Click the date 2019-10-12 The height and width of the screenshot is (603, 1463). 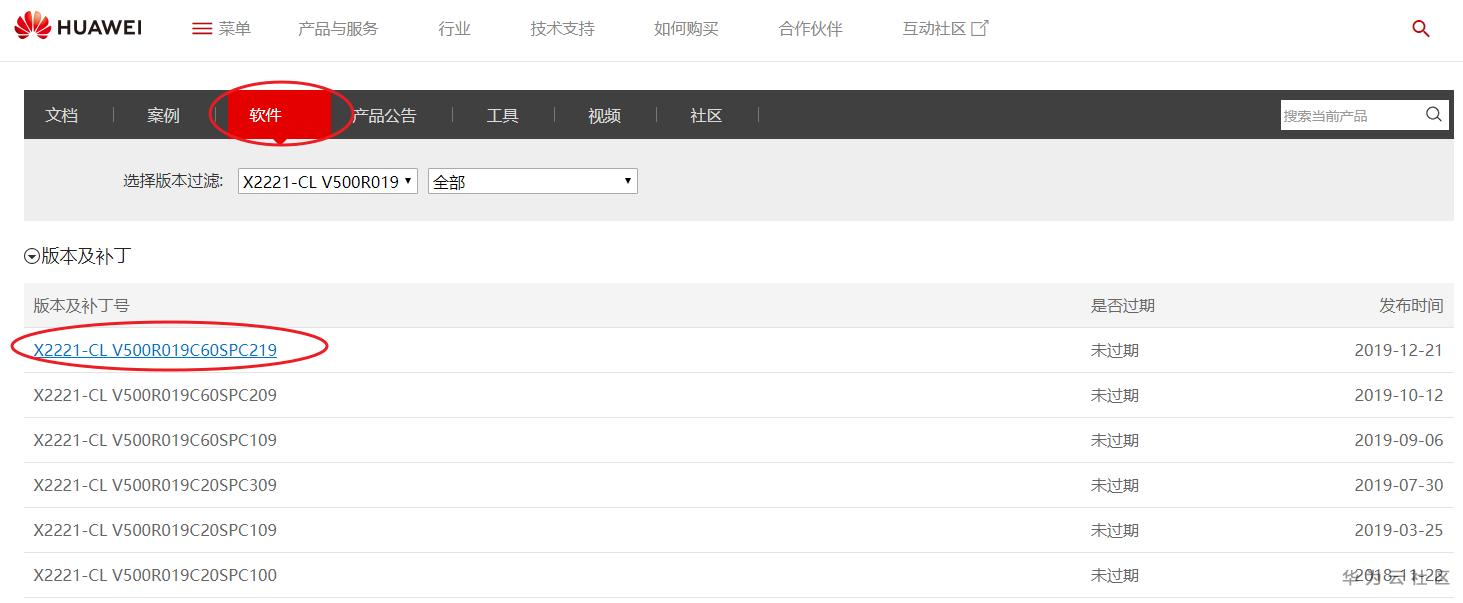1399,395
